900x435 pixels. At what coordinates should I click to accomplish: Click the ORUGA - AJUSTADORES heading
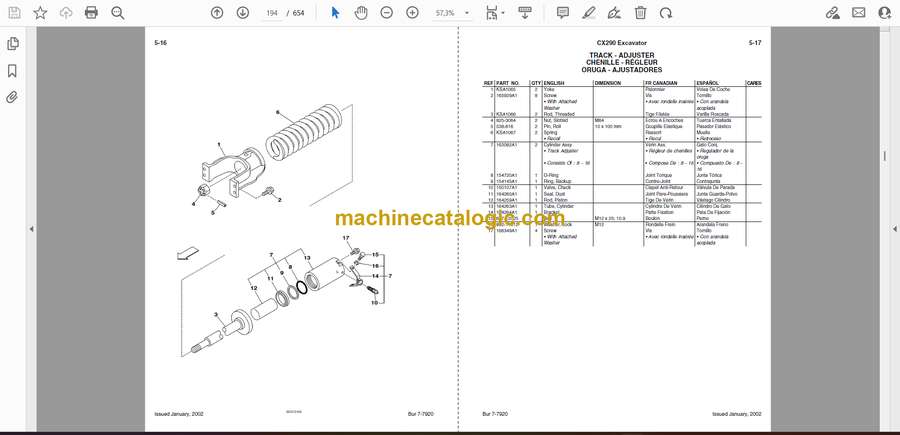click(x=621, y=70)
